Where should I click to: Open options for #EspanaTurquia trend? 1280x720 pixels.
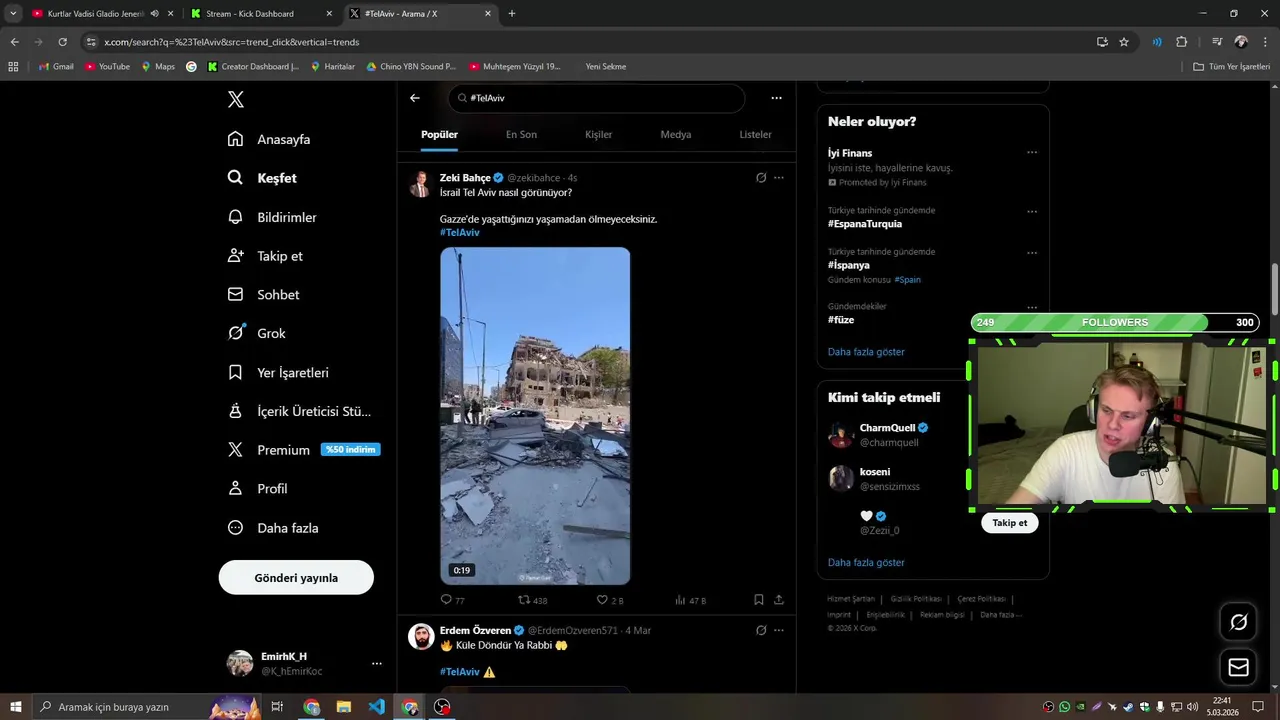pos(1032,212)
